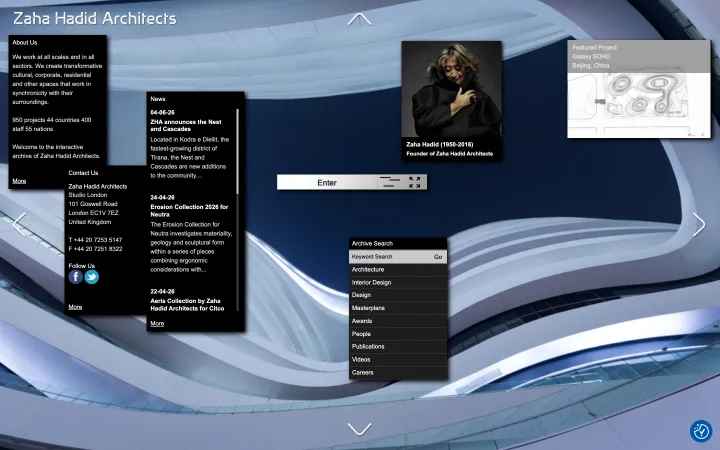Image resolution: width=720 pixels, height=450 pixels.
Task: Click 'News' panel heading
Action: click(x=158, y=99)
